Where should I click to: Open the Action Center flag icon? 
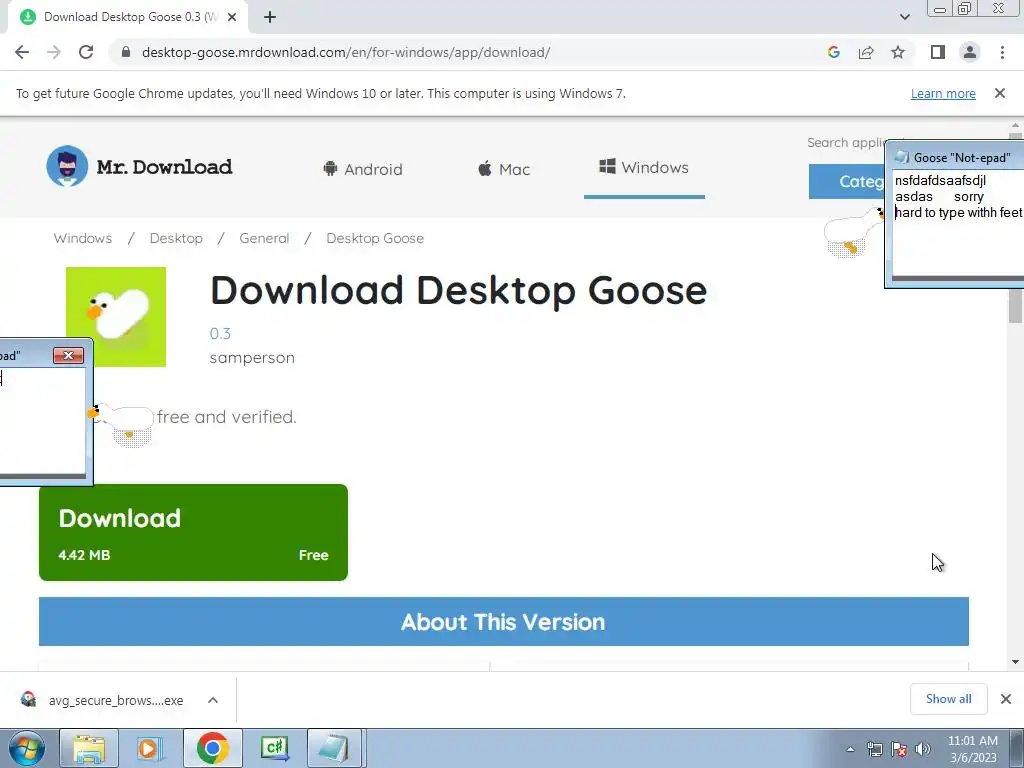point(899,749)
